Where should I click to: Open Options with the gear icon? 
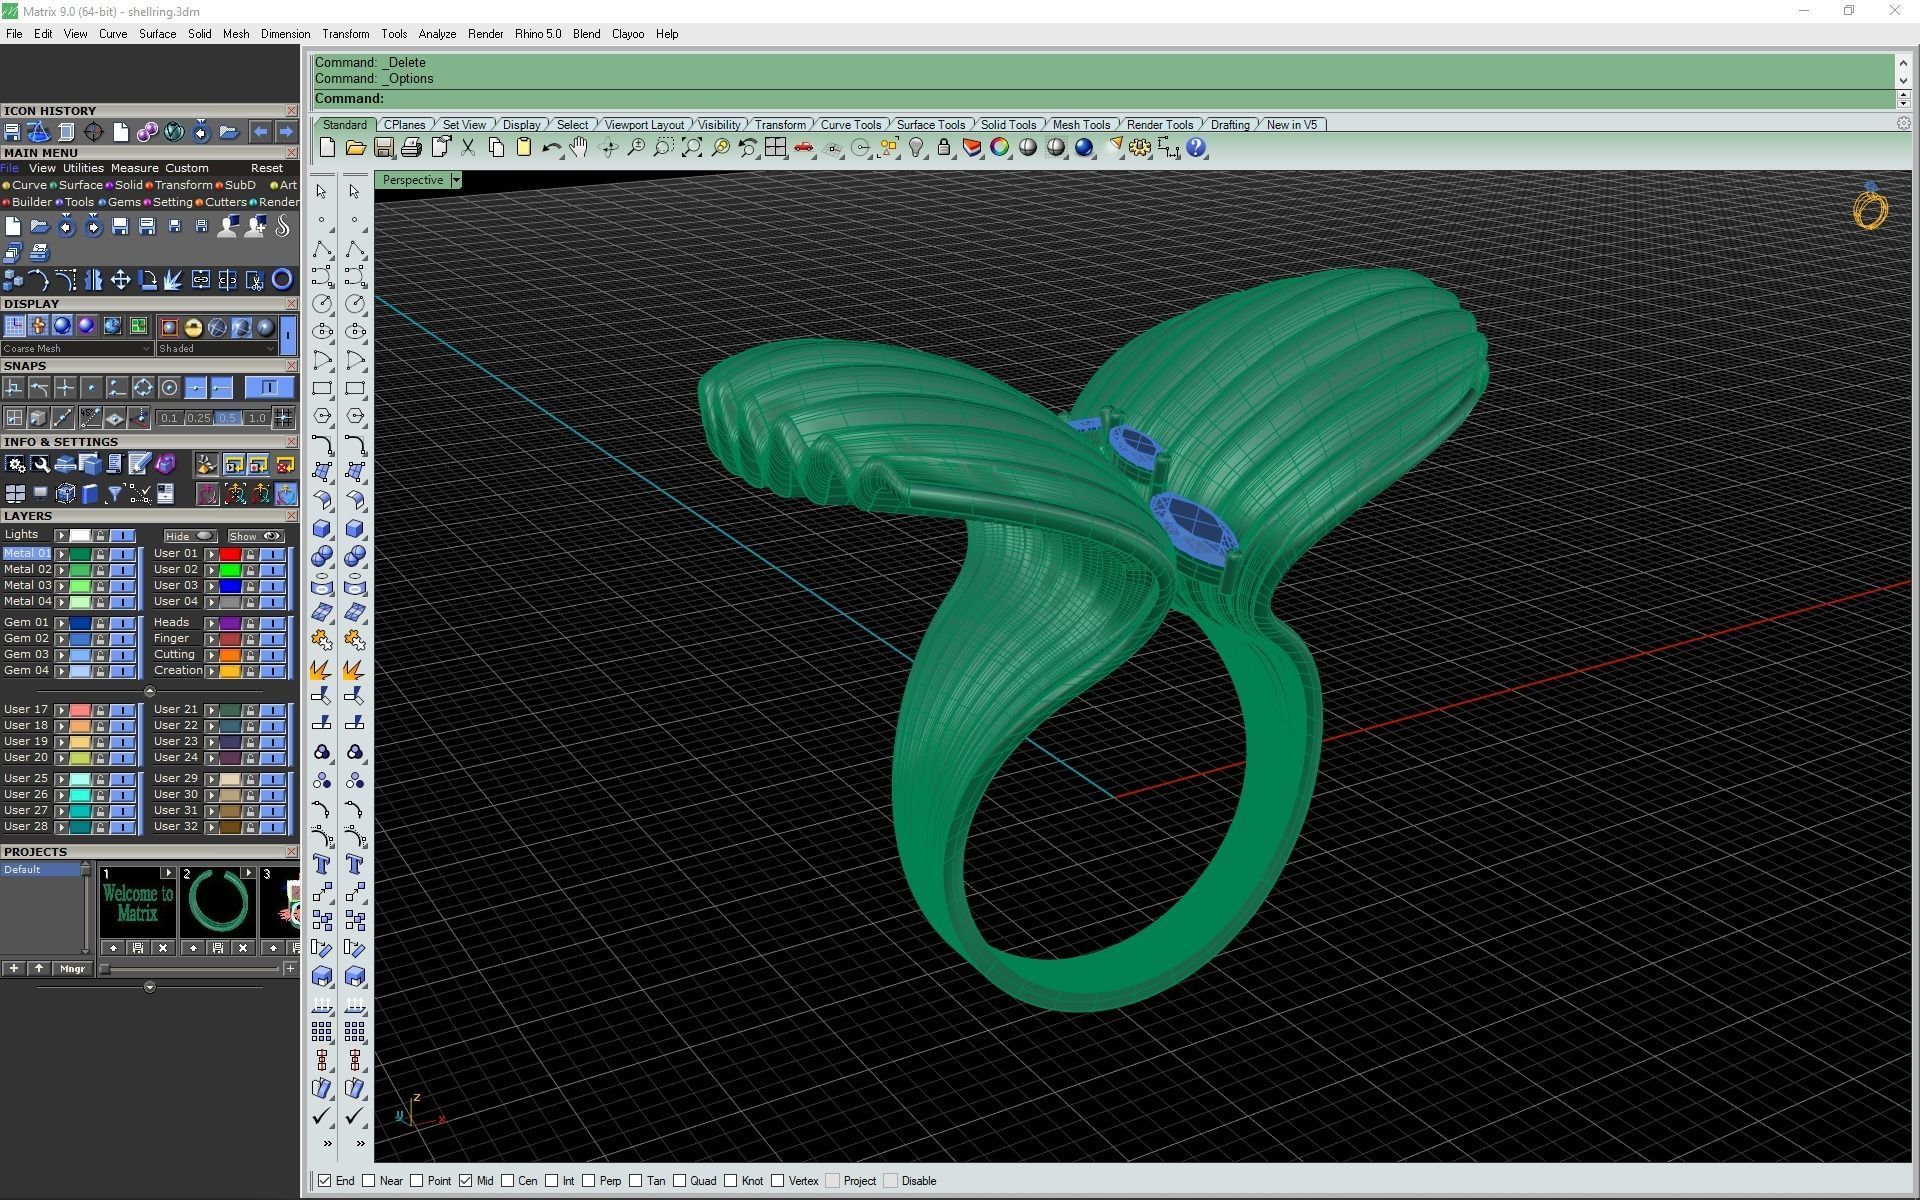pos(1140,148)
